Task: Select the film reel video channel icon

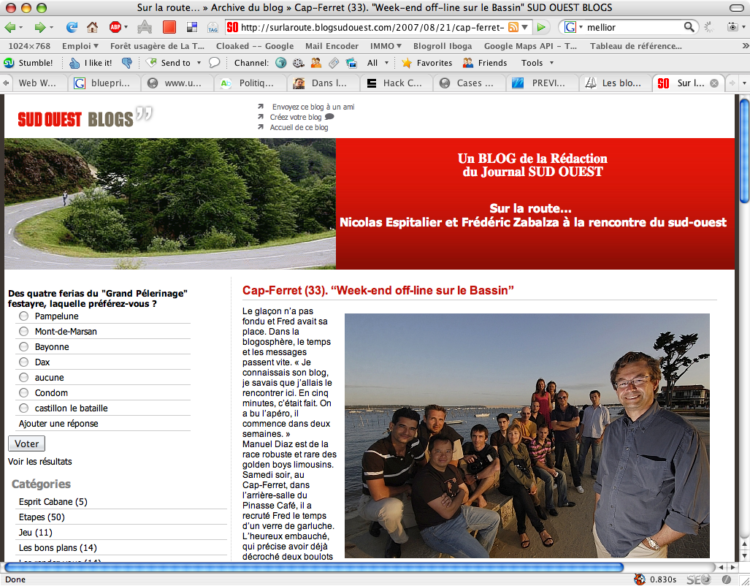Action: [298, 63]
